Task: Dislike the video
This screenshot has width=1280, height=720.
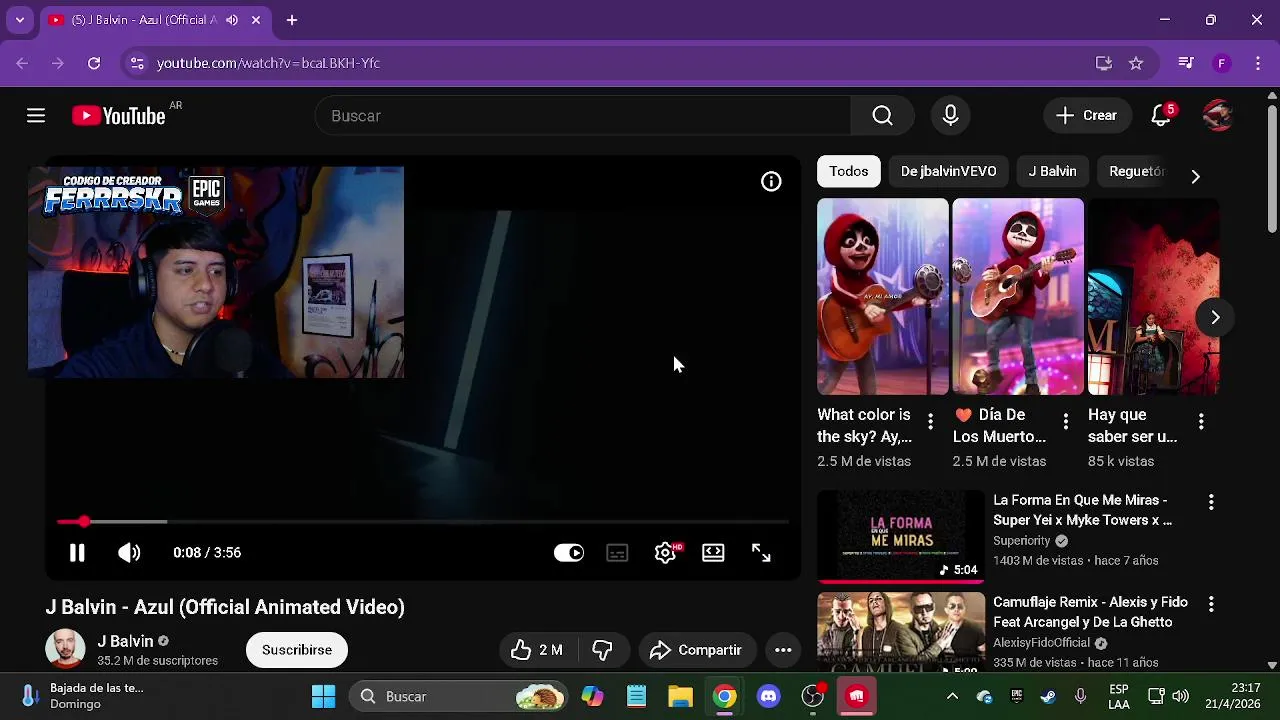Action: point(602,650)
